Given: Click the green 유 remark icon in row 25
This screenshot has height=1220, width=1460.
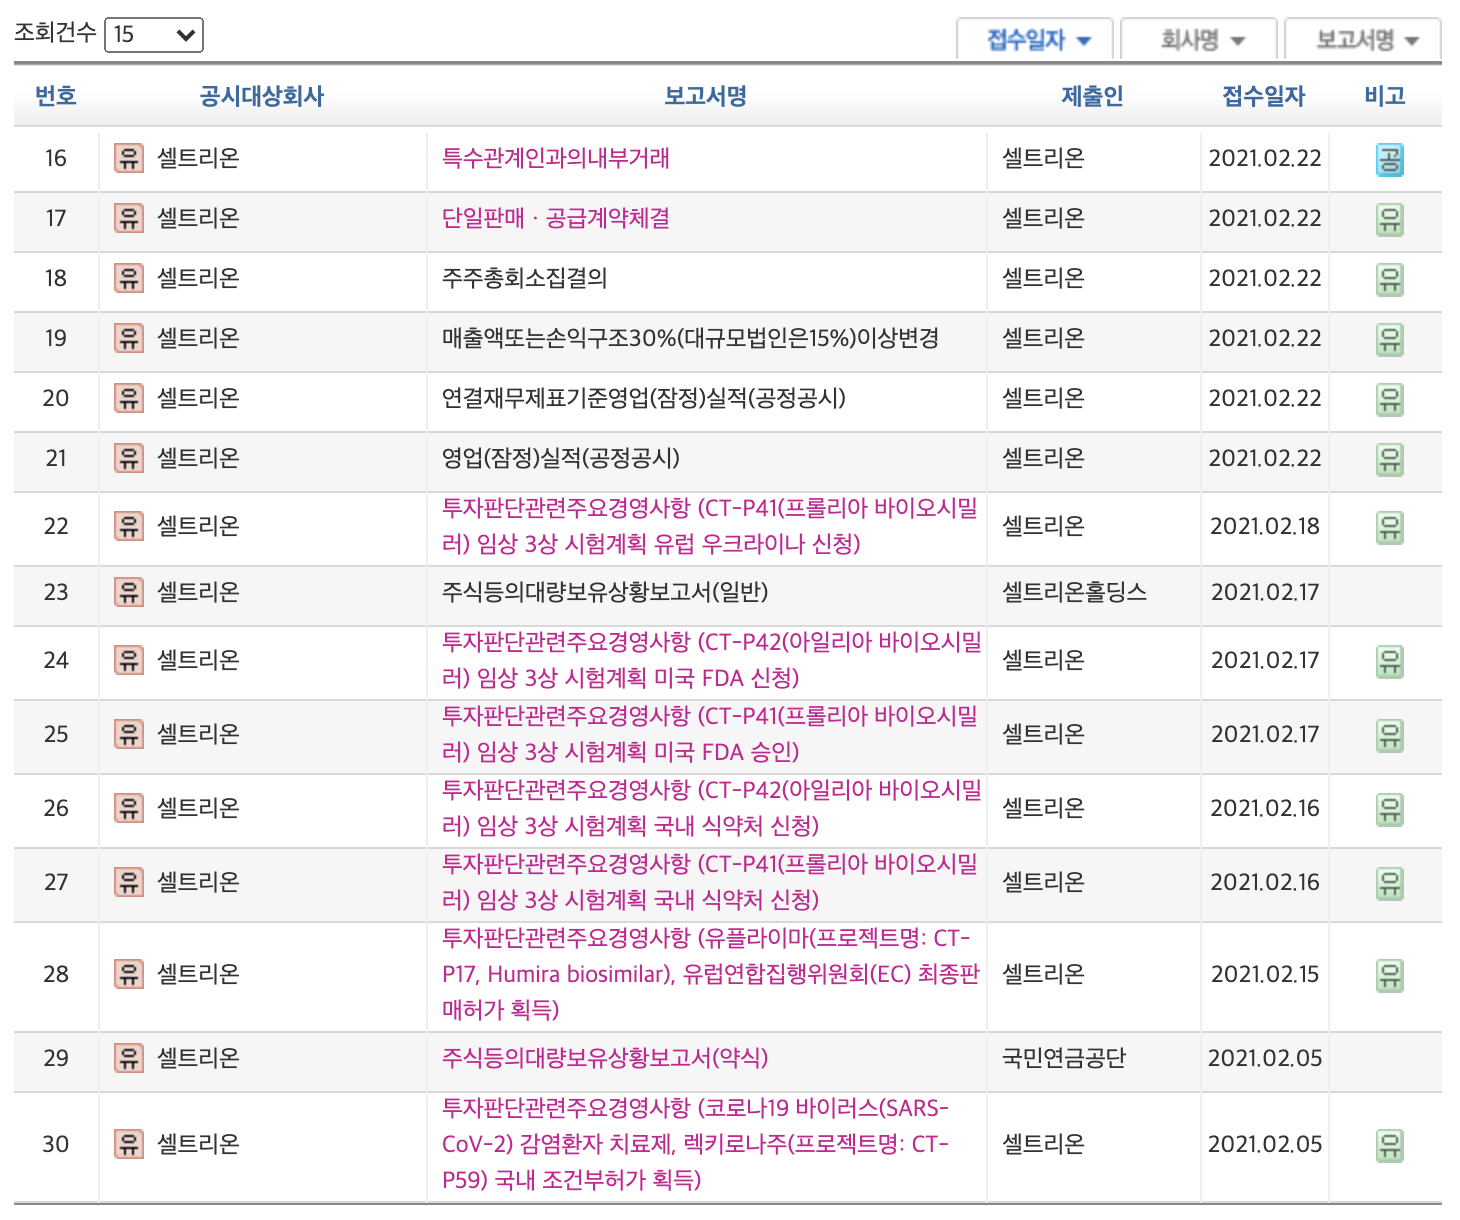Looking at the screenshot, I should 1390,736.
